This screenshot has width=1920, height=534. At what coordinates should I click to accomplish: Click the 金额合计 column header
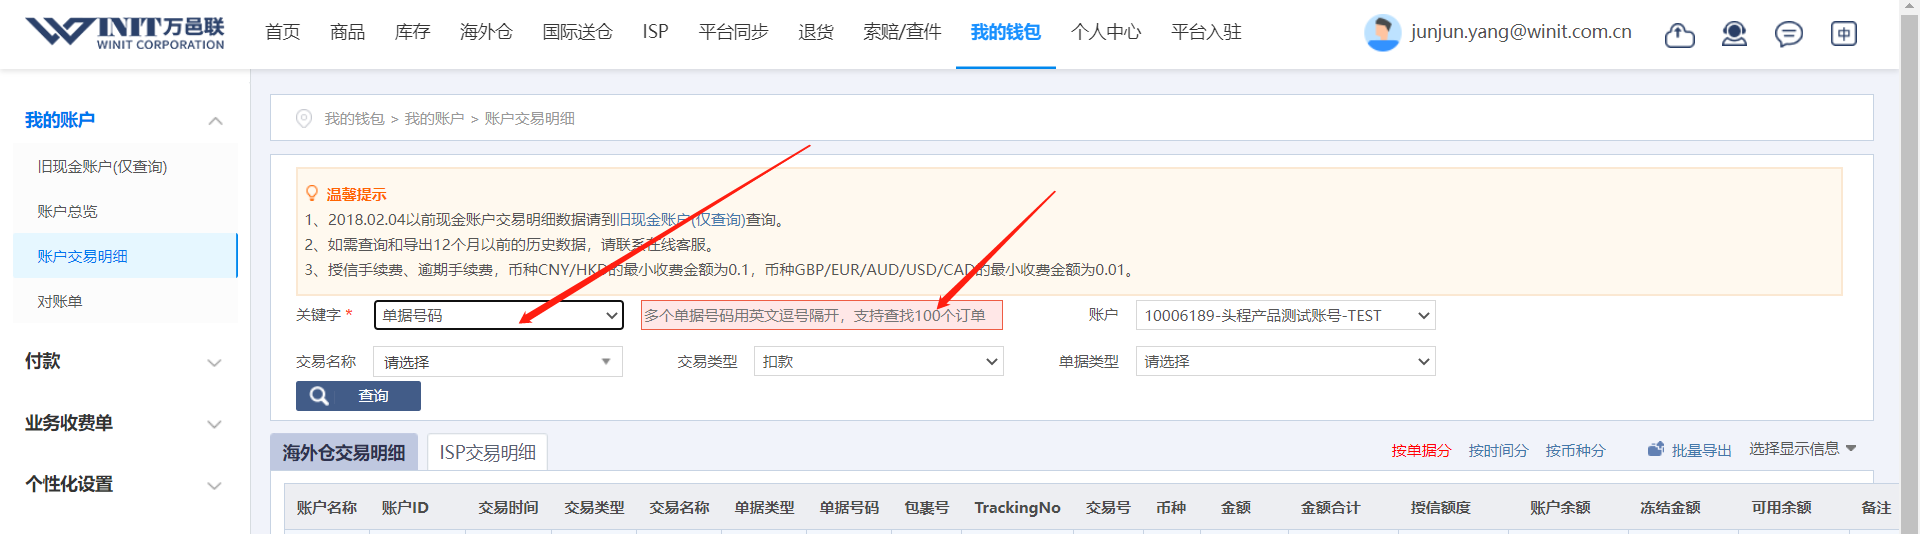coord(1330,507)
